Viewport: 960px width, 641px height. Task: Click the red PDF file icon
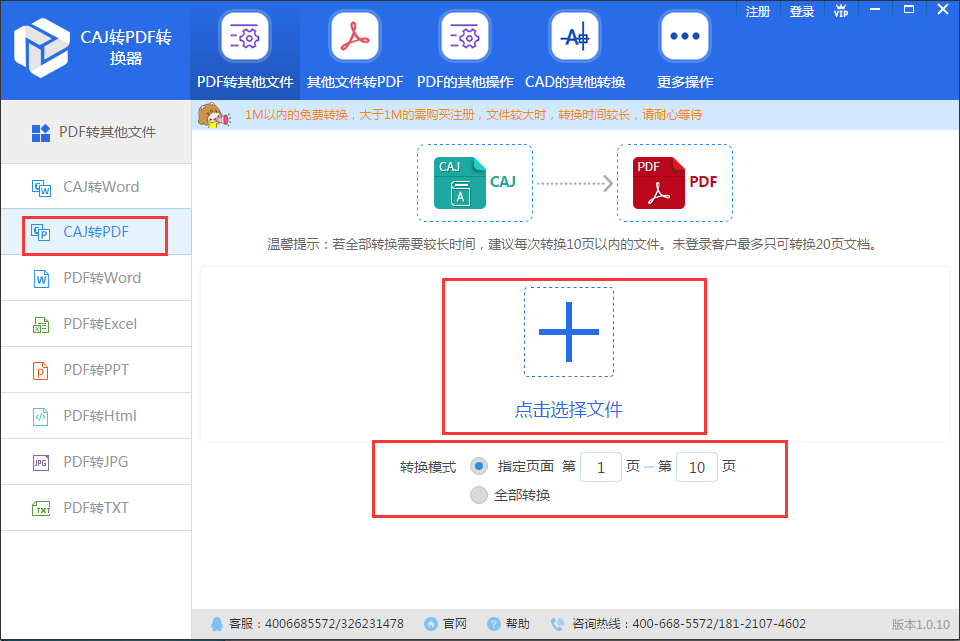(x=659, y=183)
